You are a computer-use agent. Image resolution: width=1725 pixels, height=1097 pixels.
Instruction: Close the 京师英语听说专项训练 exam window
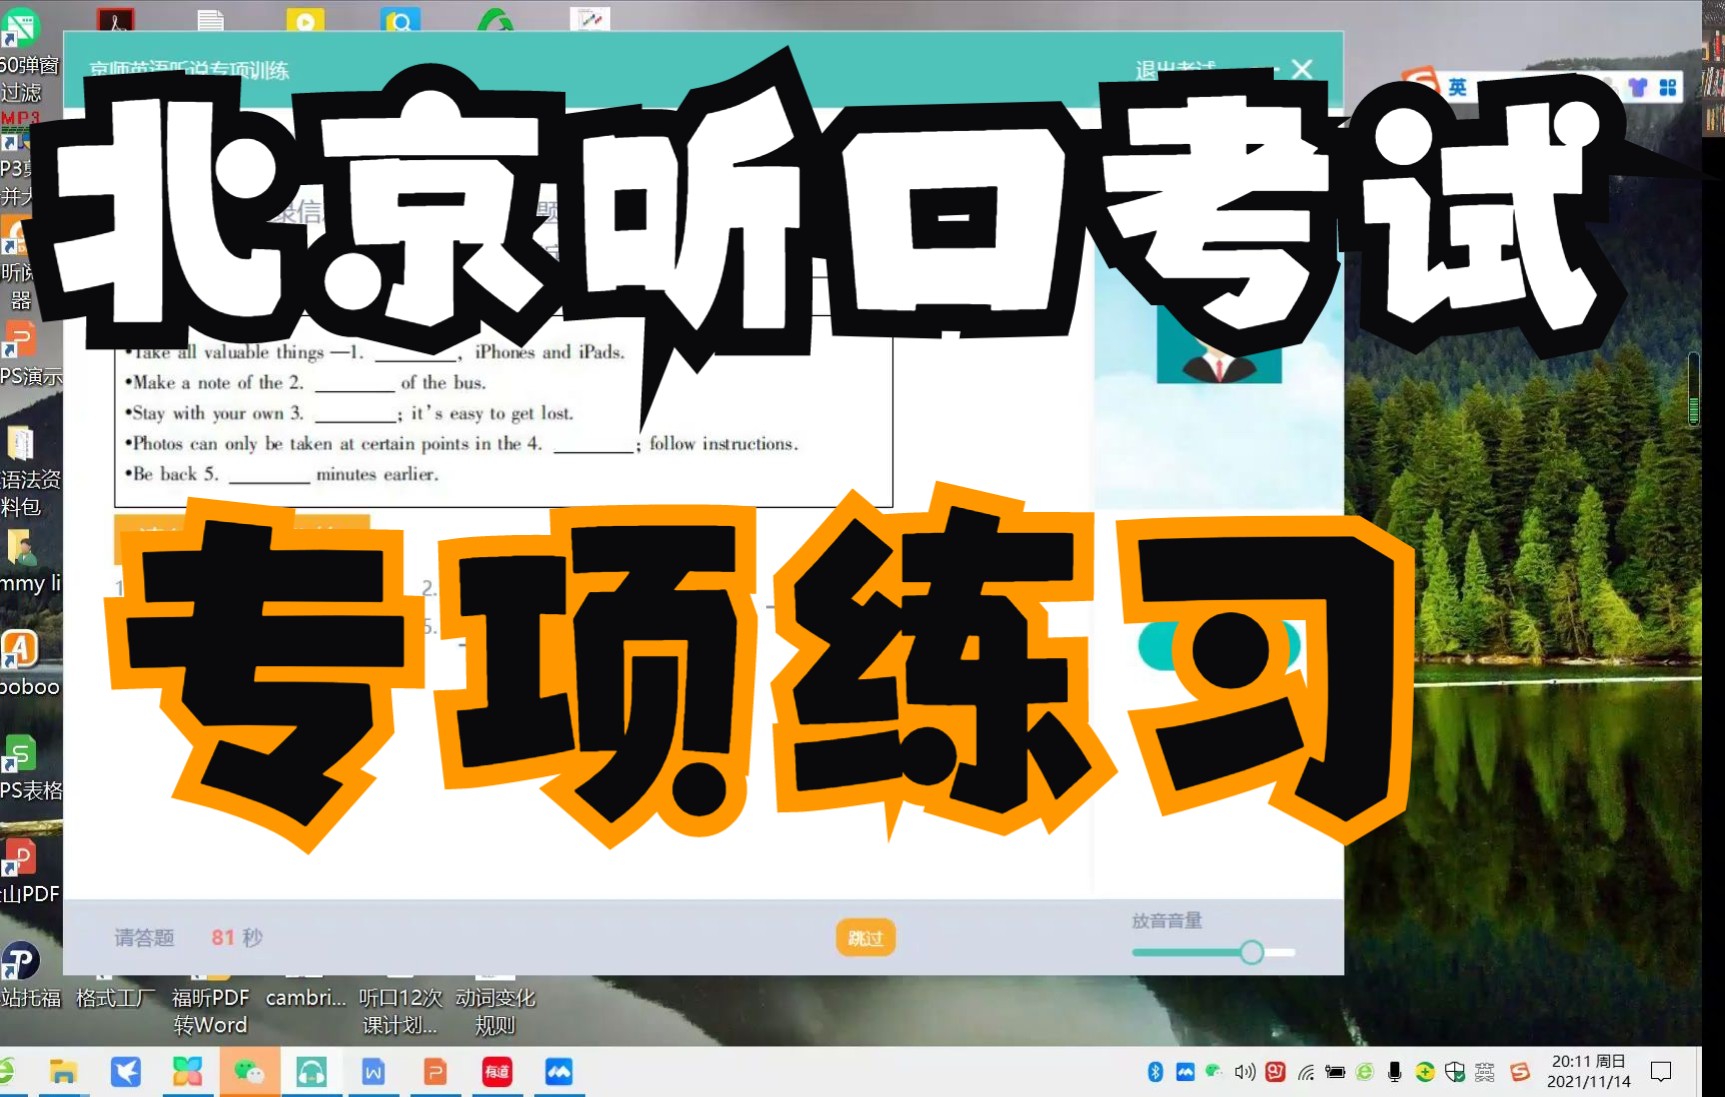1301,69
